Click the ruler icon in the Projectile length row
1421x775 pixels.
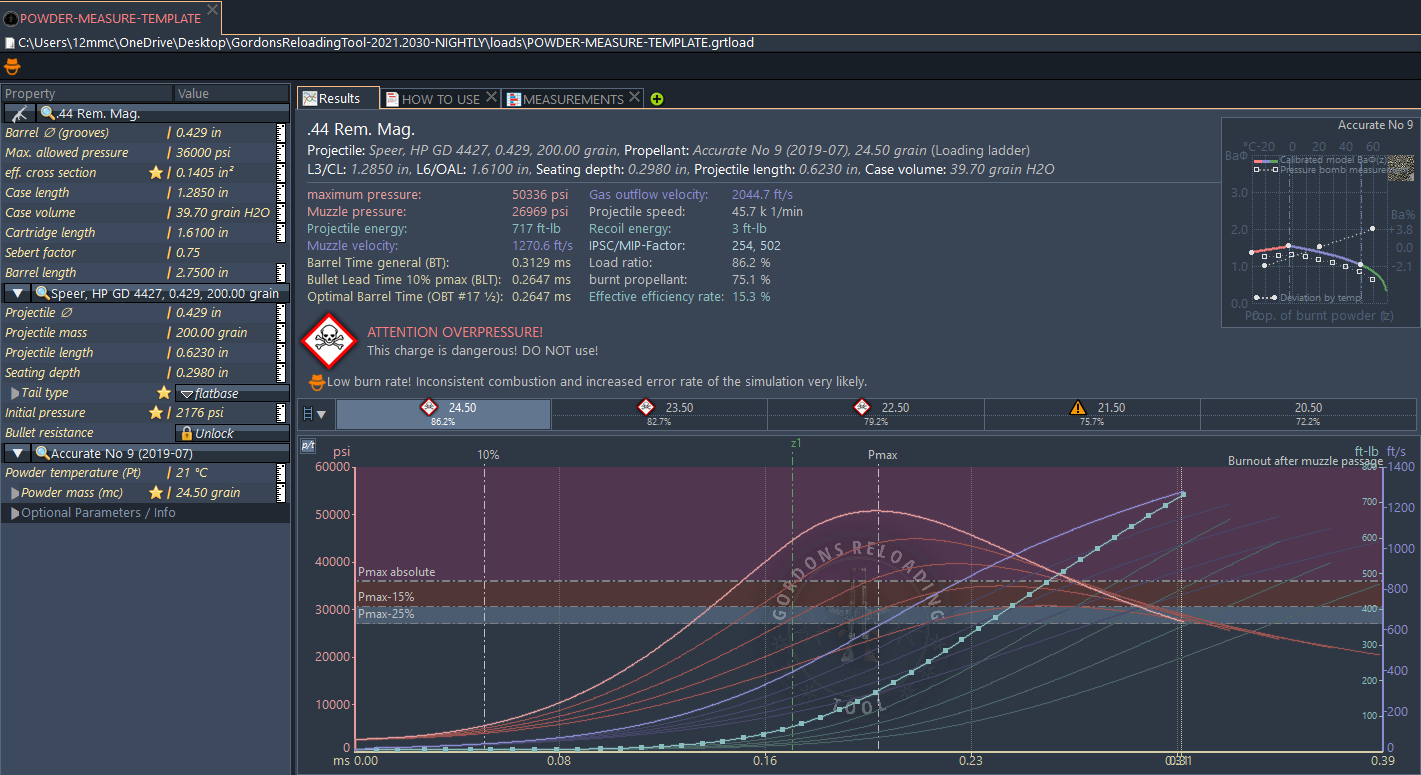(x=281, y=353)
